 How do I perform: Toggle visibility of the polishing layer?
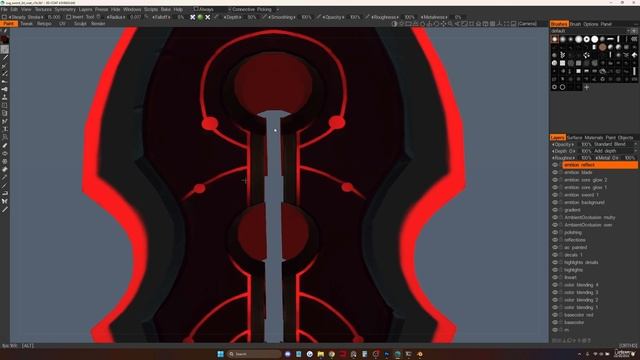(555, 233)
